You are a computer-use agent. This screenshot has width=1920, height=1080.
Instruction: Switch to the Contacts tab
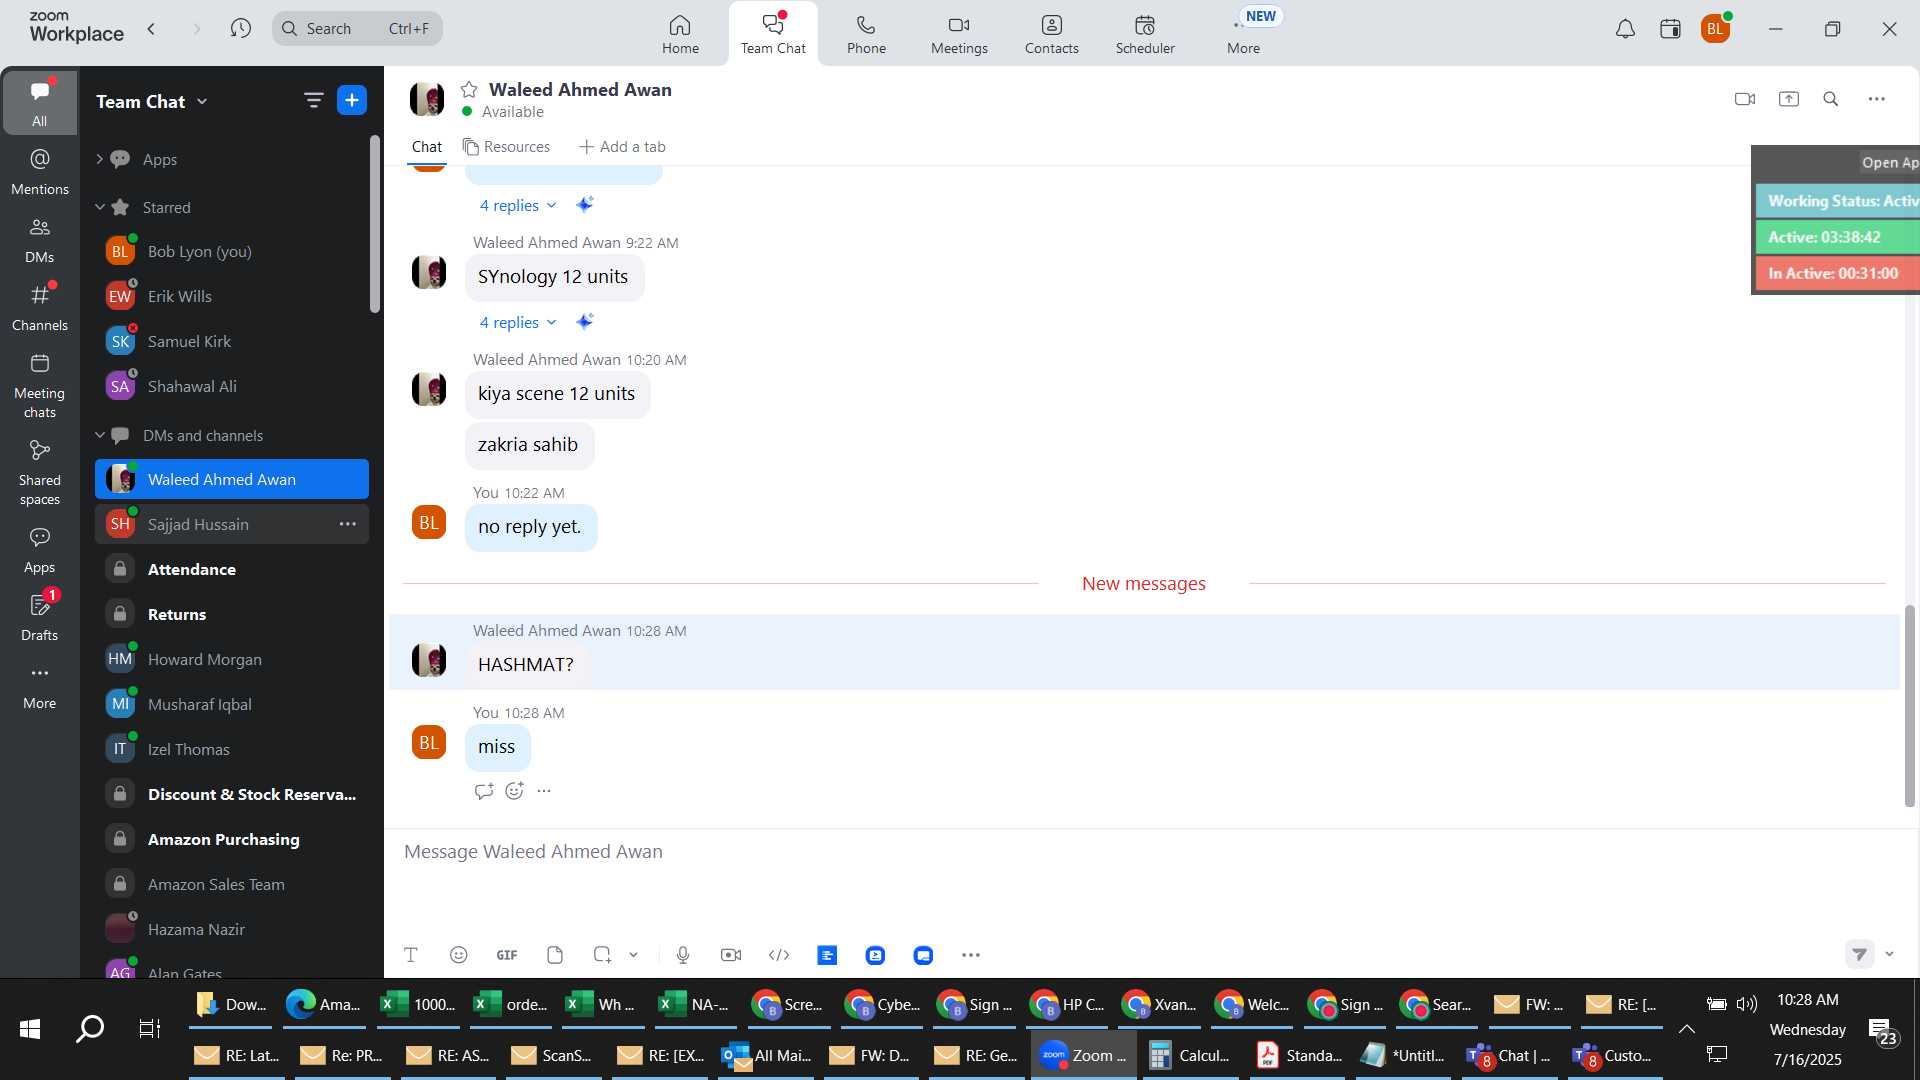coord(1051,34)
